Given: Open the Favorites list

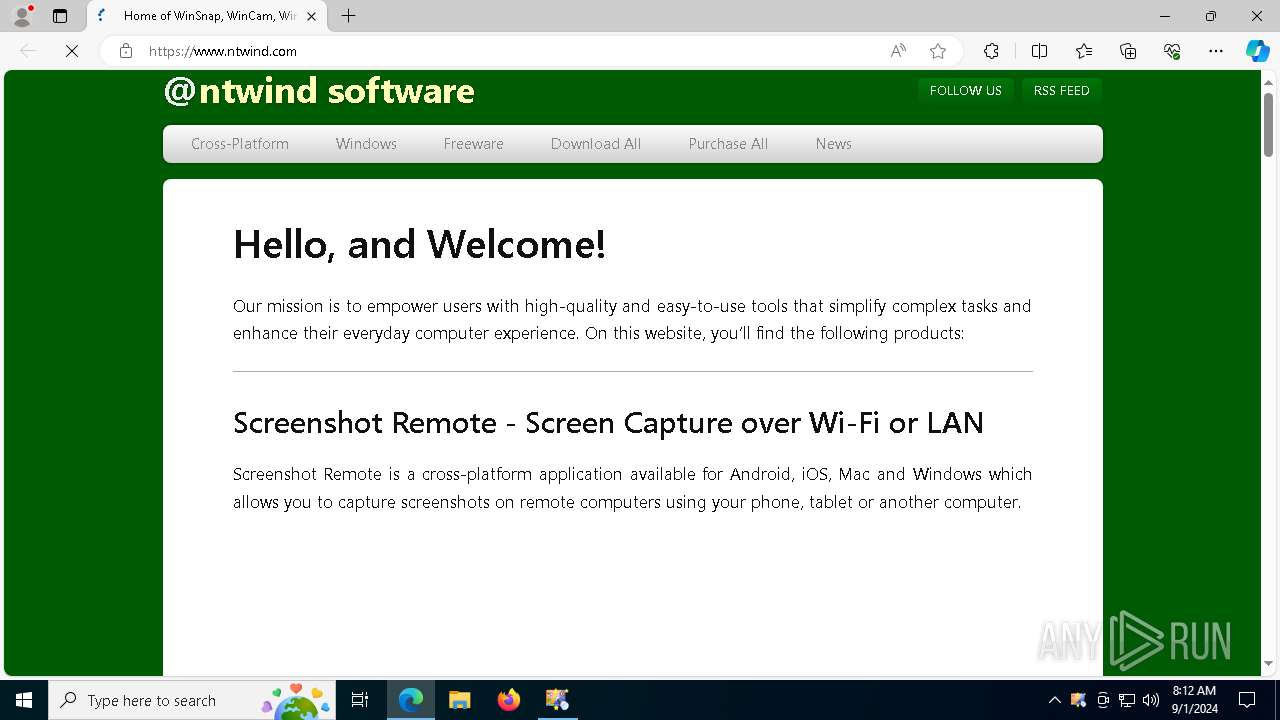Looking at the screenshot, I should 1084,51.
